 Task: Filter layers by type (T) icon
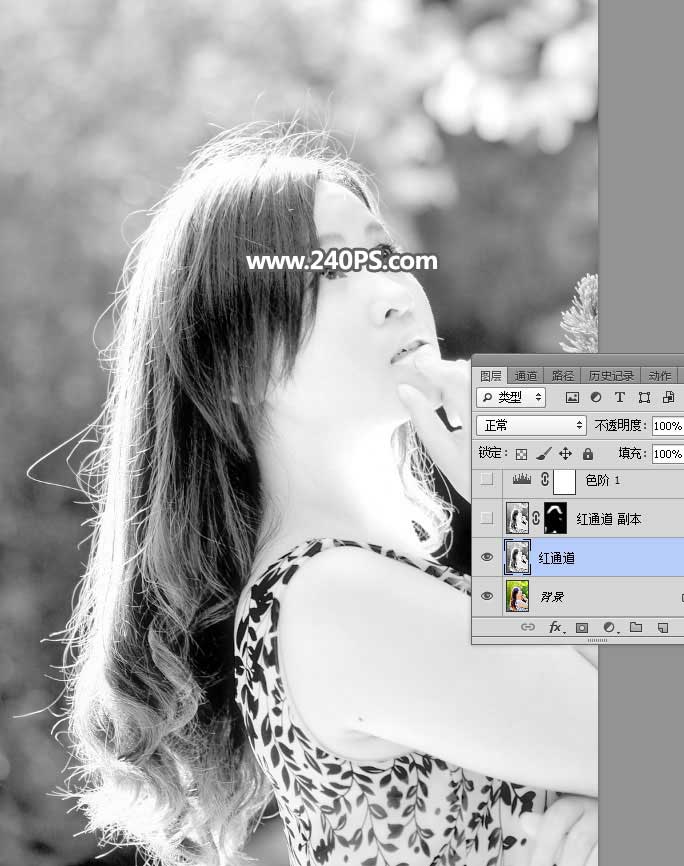coord(619,398)
